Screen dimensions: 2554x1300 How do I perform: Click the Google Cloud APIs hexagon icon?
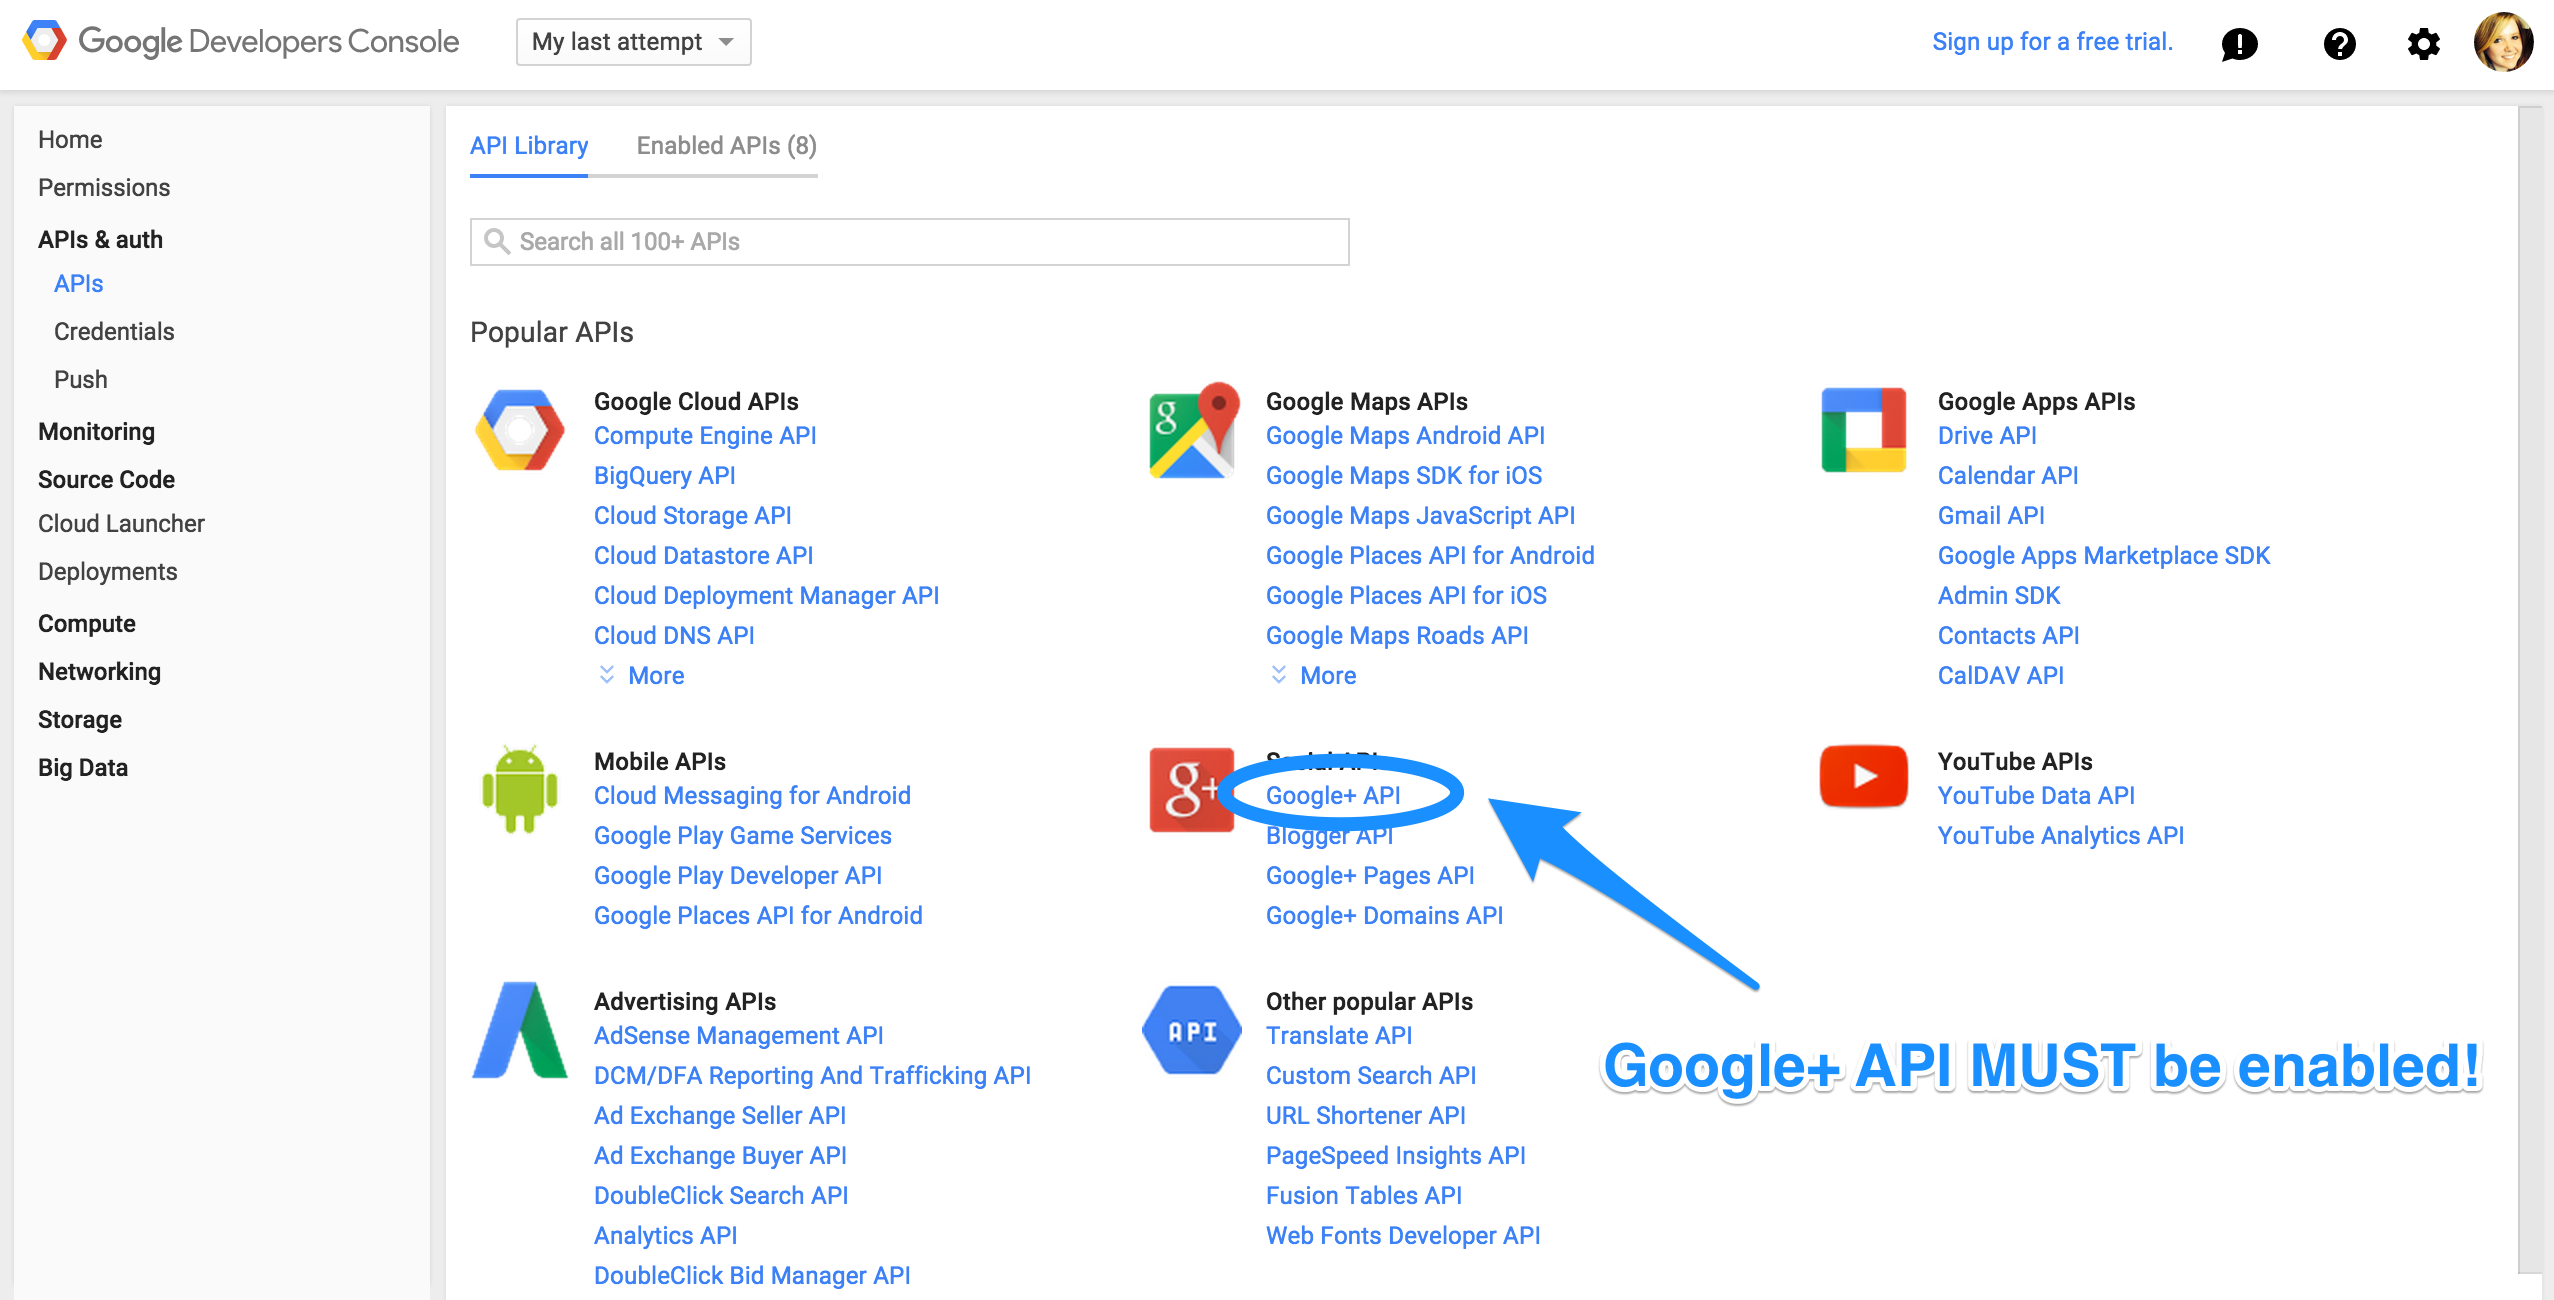(520, 430)
